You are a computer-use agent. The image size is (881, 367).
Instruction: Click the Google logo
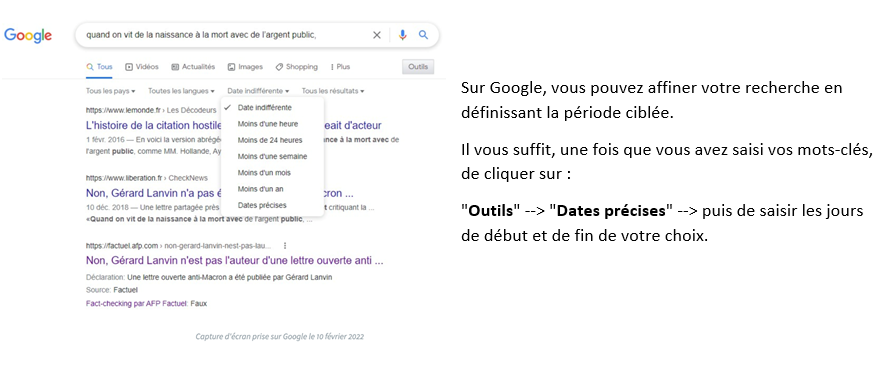point(28,35)
